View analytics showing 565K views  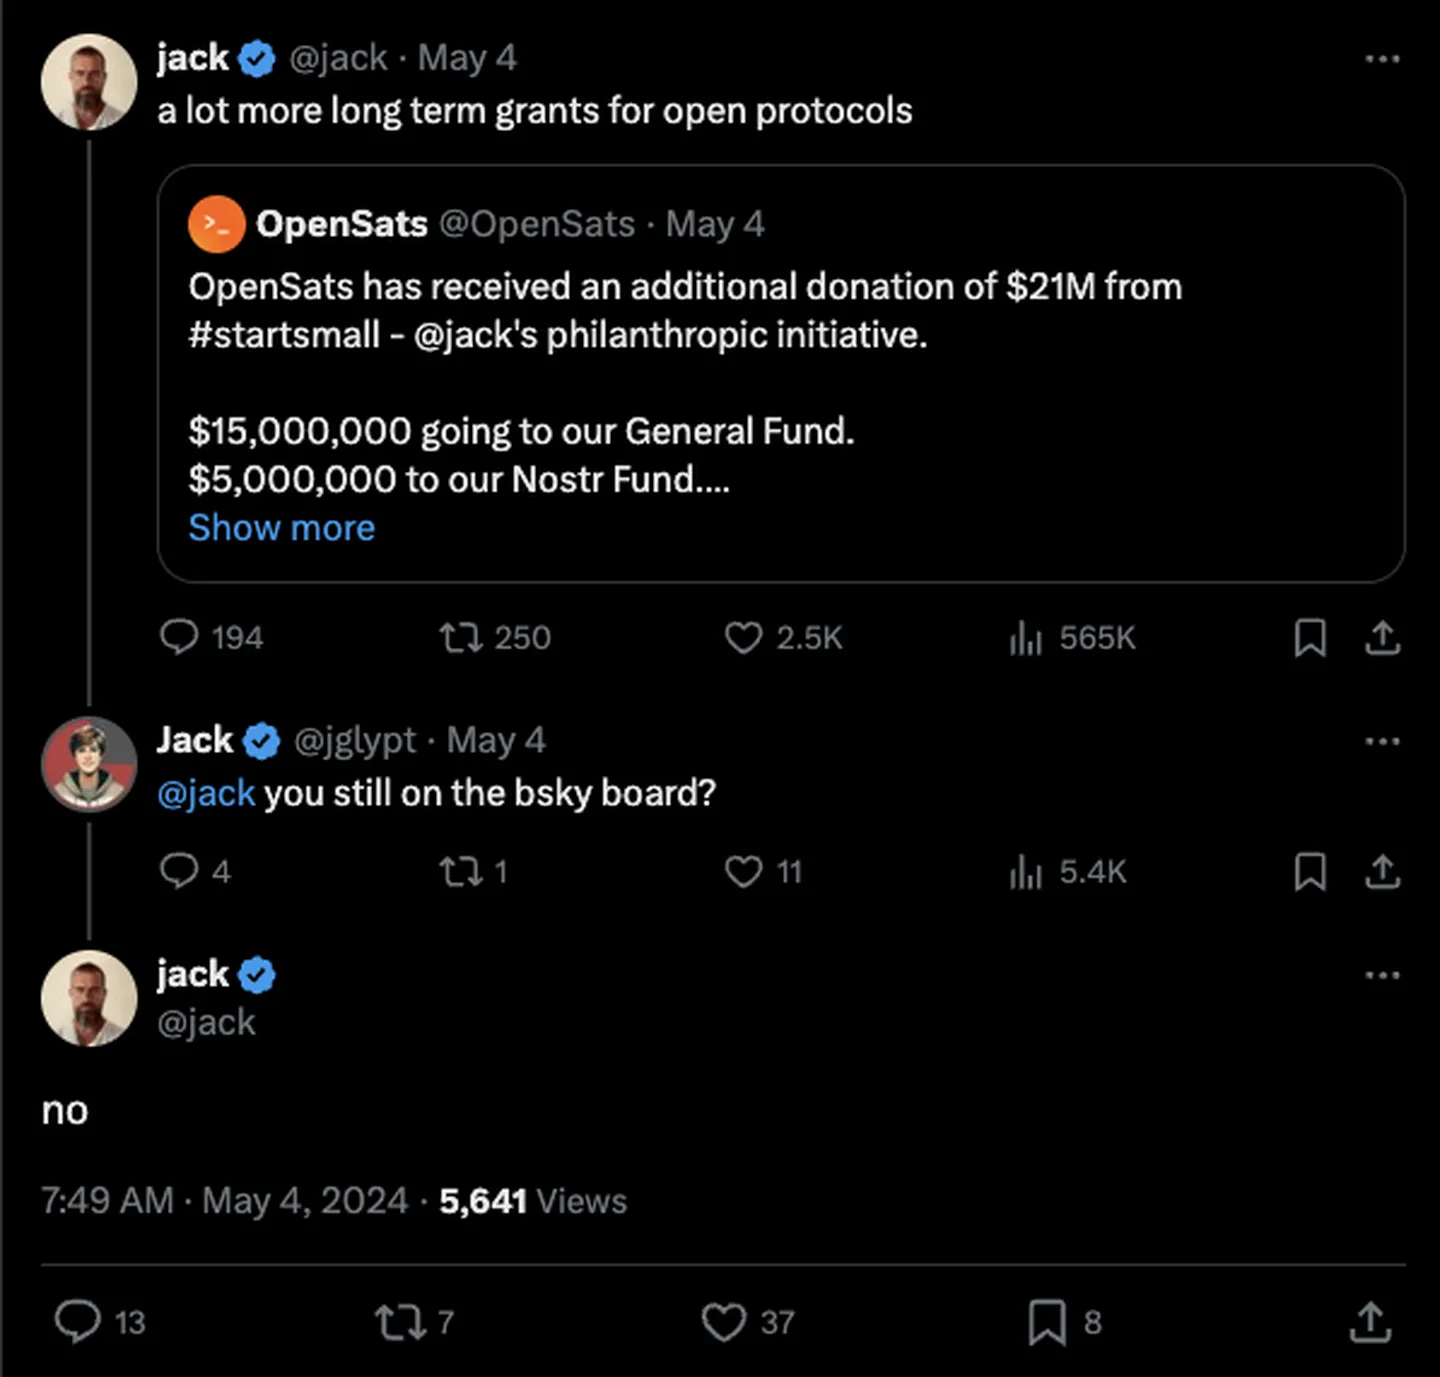point(1026,637)
